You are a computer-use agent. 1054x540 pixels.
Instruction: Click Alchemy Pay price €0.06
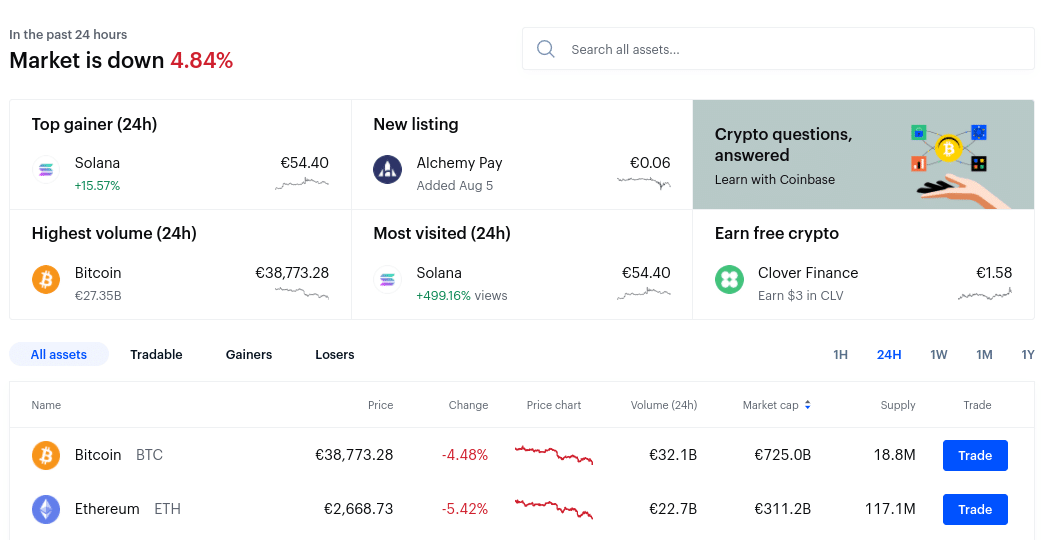(650, 163)
